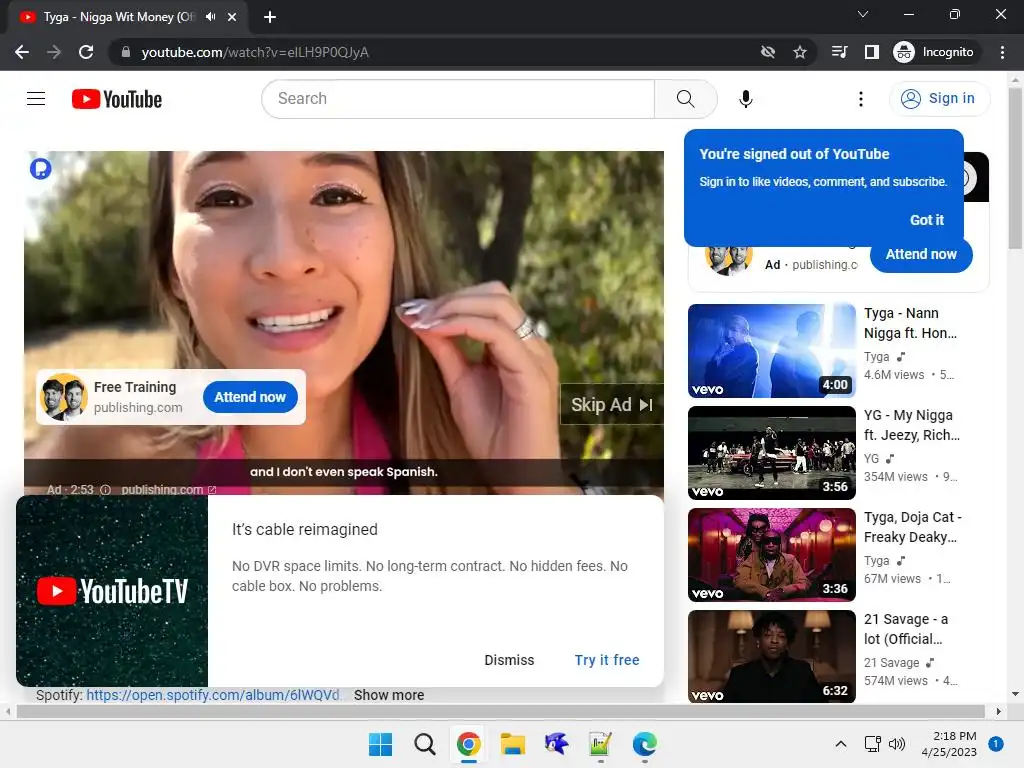Click Attend now in the sidebar ad
1024x768 pixels.
[921, 254]
